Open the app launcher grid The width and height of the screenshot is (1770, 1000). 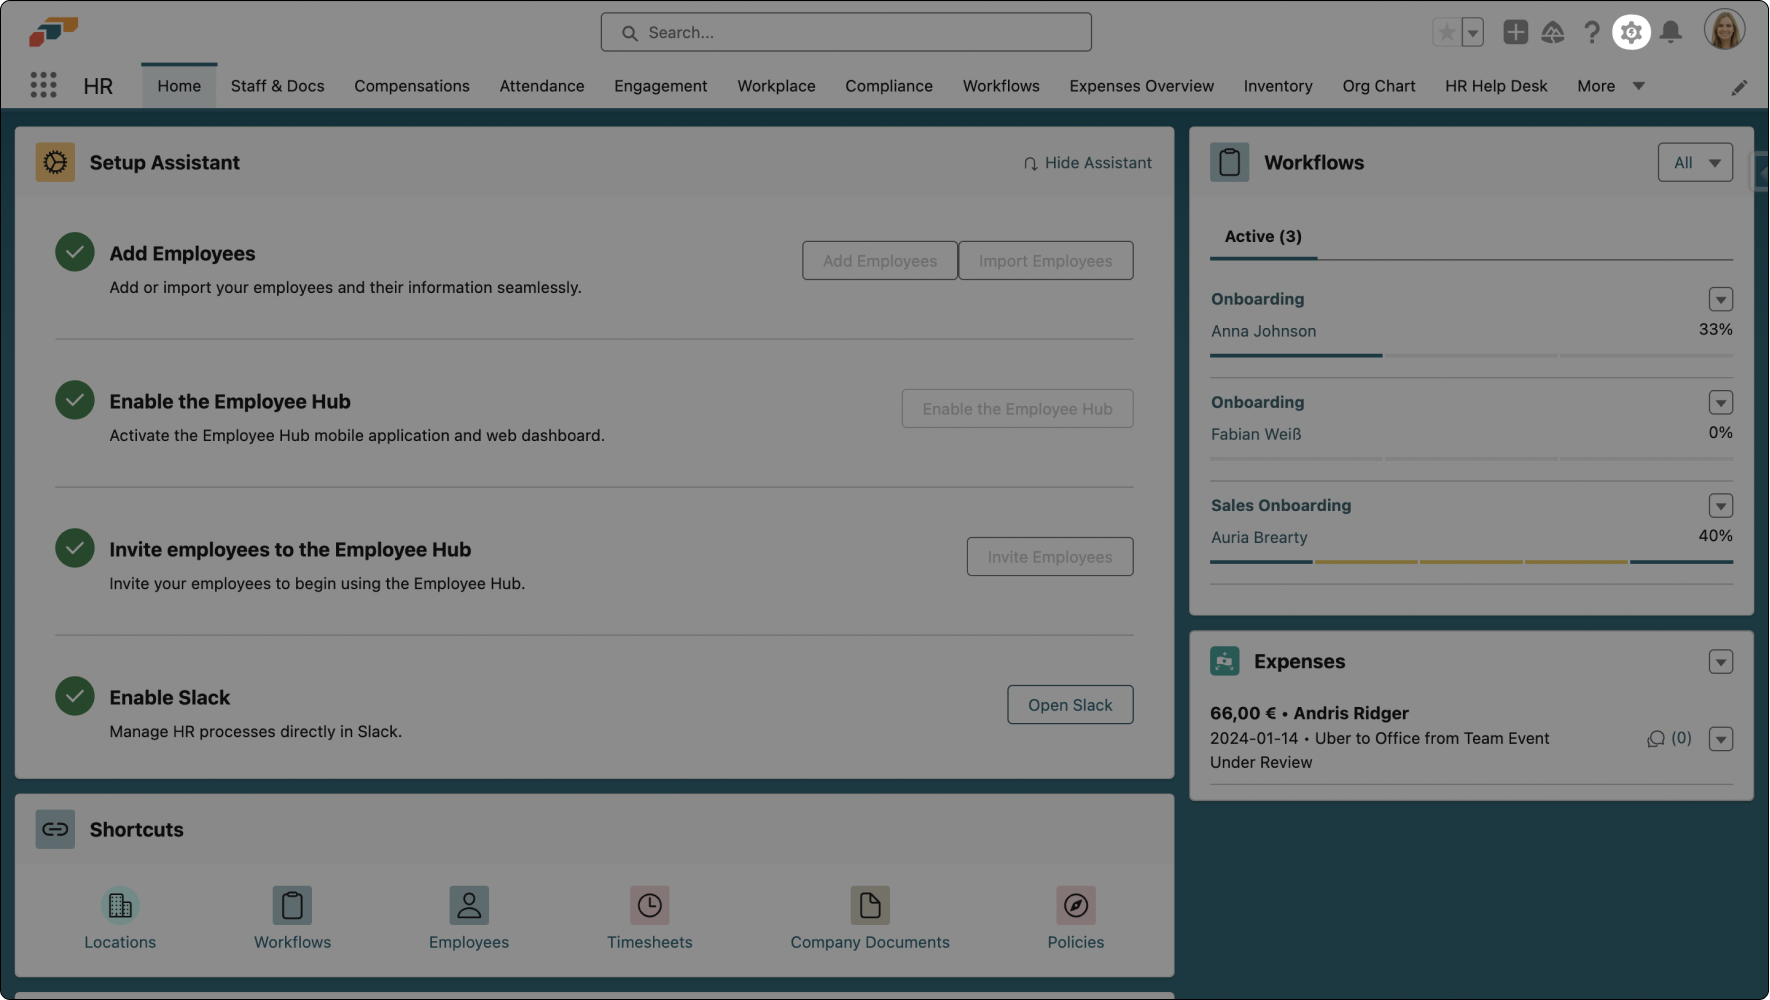click(x=43, y=85)
